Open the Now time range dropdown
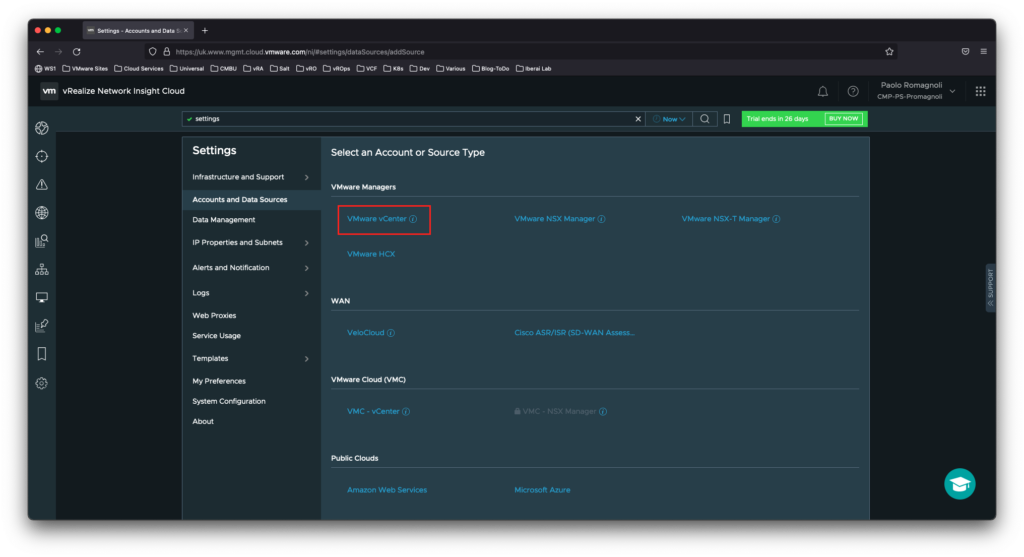Viewport: 1024px width, 557px height. click(671, 119)
